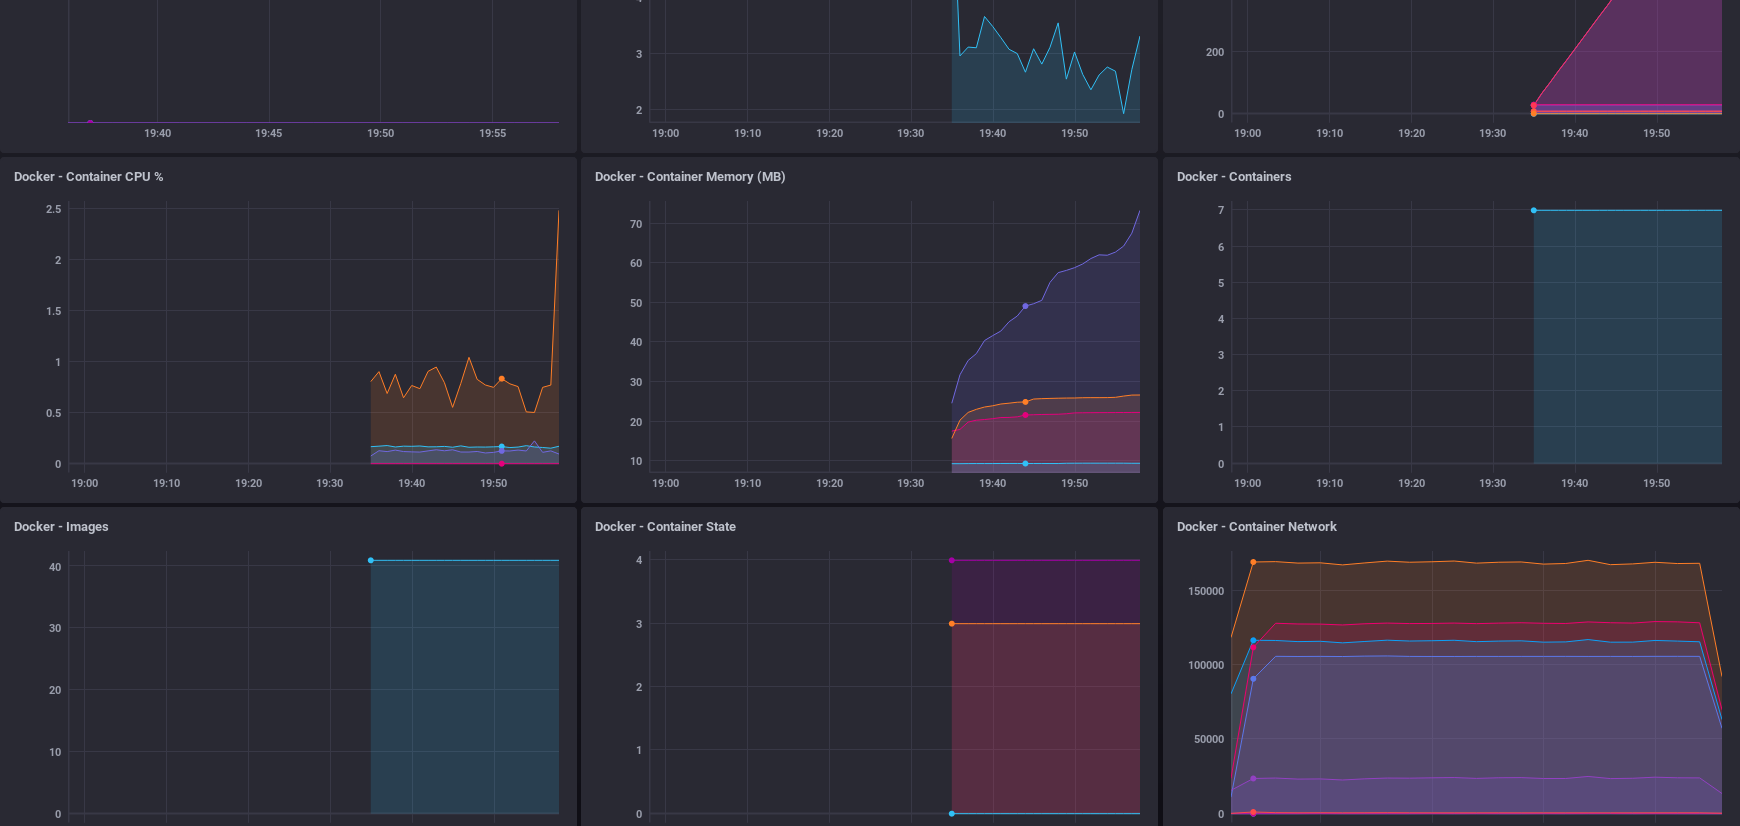
Task: Select the orange point at 3 on Container State chart
Action: point(952,624)
